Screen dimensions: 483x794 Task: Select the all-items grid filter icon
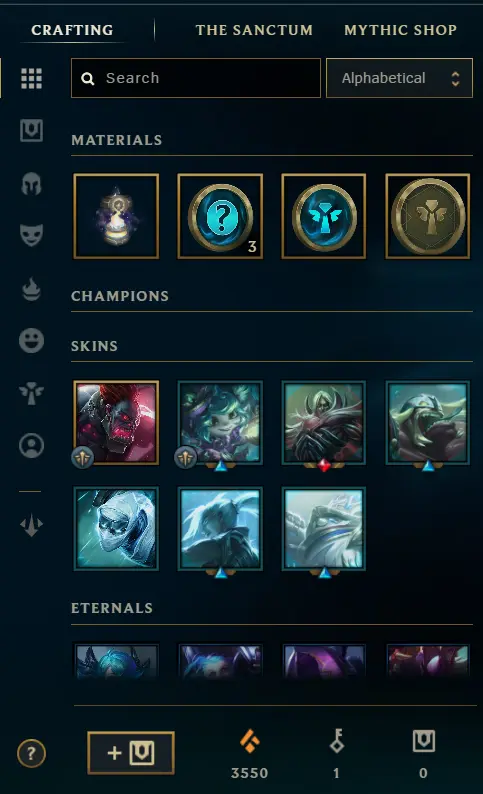click(31, 78)
